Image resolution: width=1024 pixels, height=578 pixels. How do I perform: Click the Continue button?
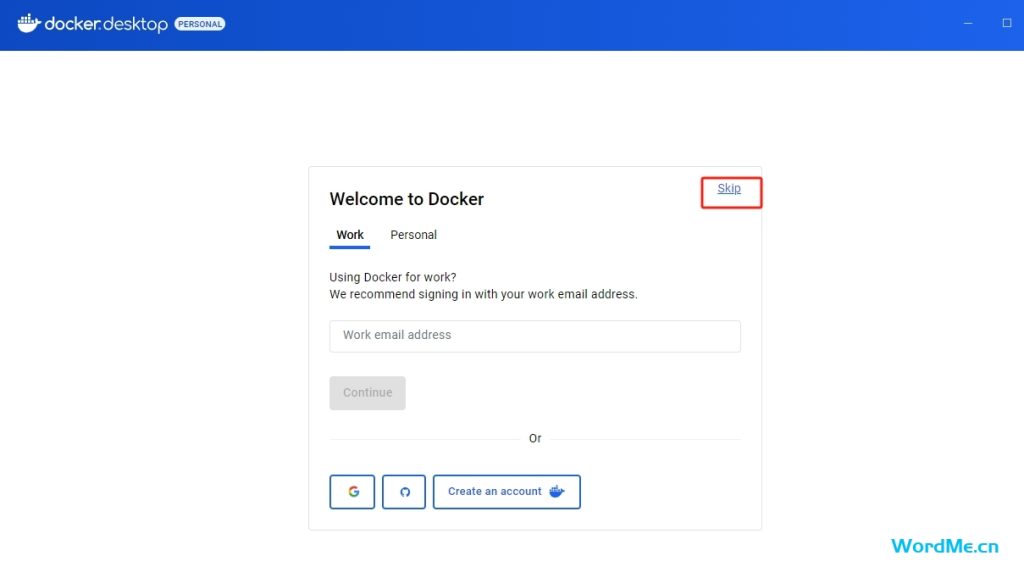(x=368, y=393)
